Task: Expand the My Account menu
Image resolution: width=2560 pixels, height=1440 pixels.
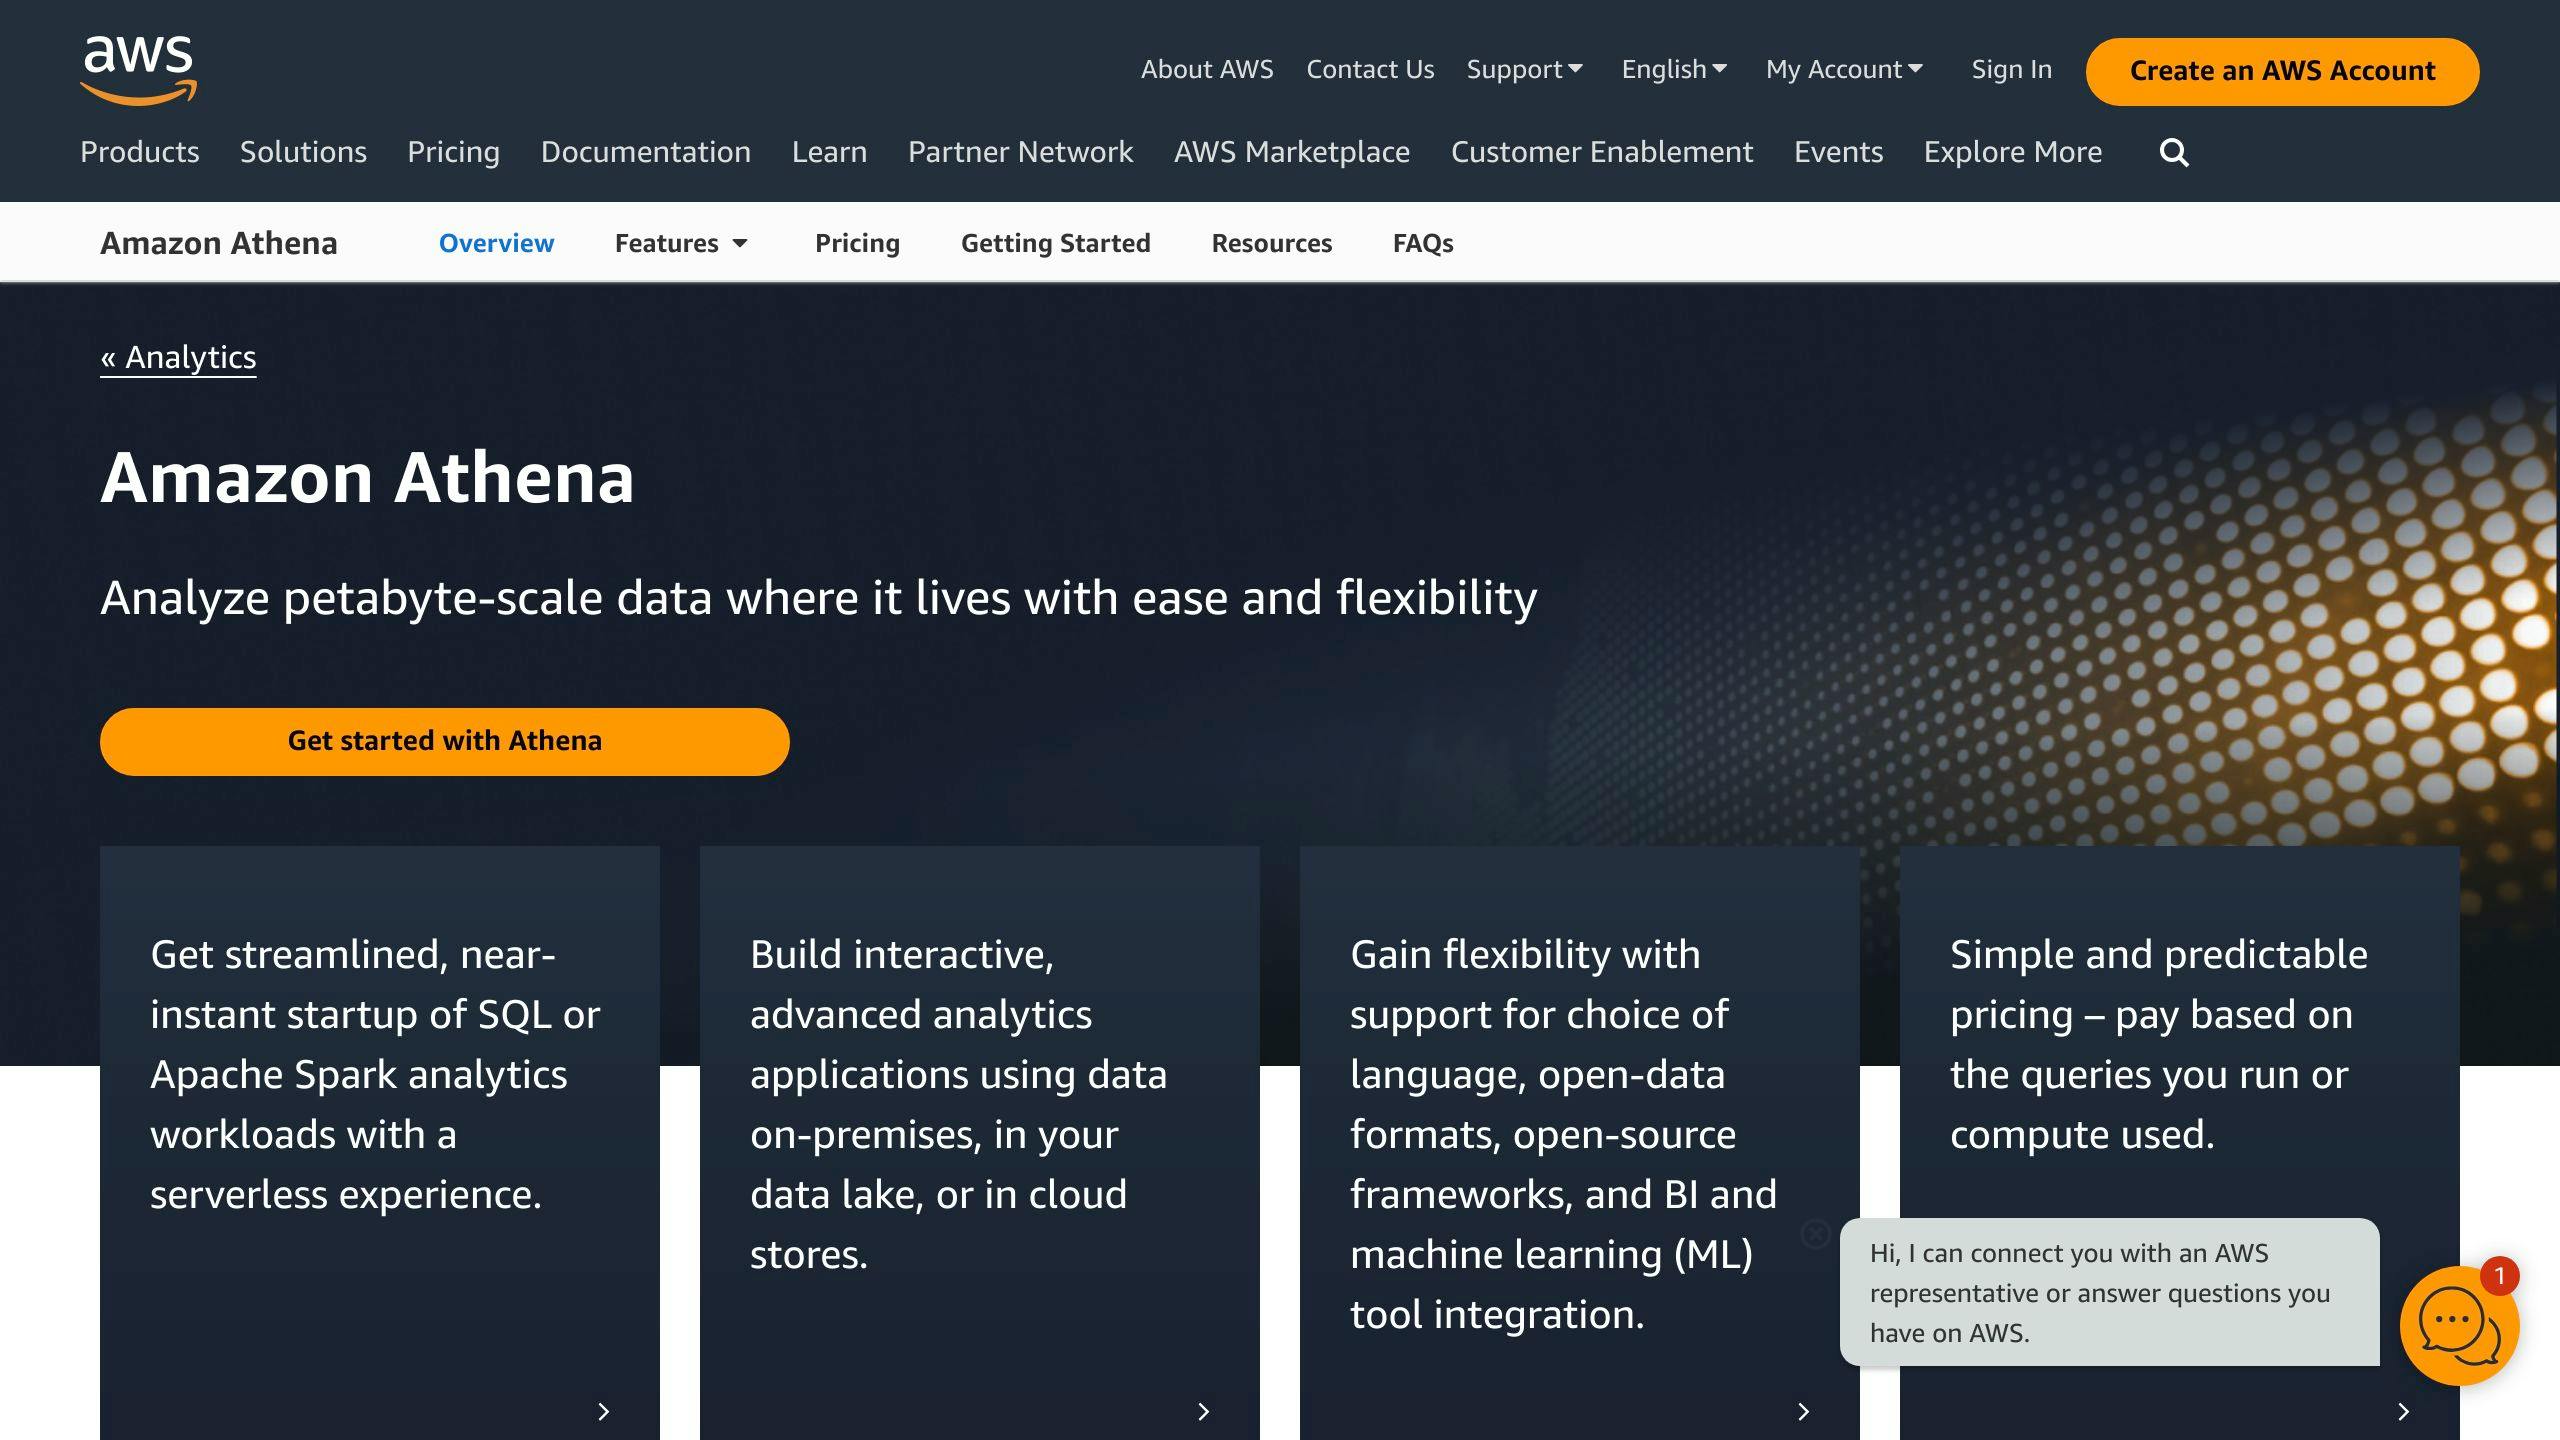Action: point(1845,69)
